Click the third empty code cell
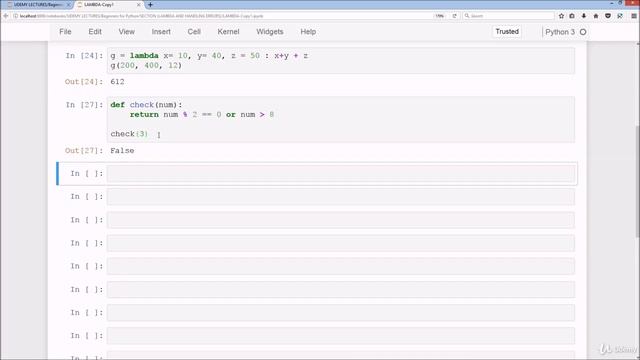The image size is (640, 360). (x=341, y=220)
